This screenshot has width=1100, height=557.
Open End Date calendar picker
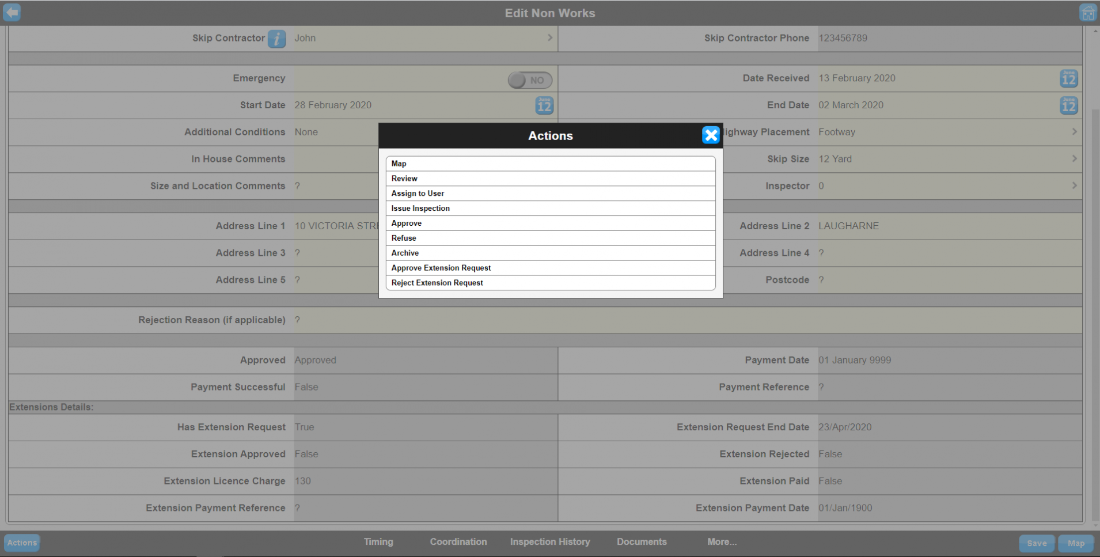pyautogui.click(x=1068, y=105)
